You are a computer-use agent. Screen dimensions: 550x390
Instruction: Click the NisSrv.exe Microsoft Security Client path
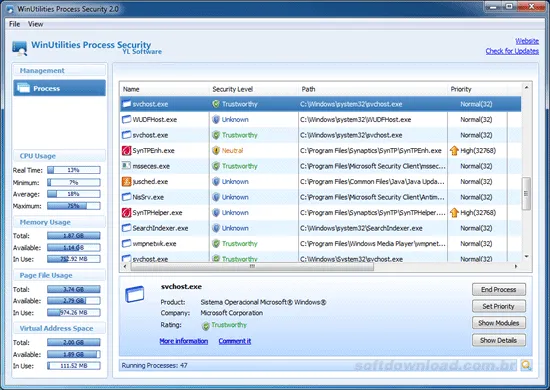click(372, 197)
